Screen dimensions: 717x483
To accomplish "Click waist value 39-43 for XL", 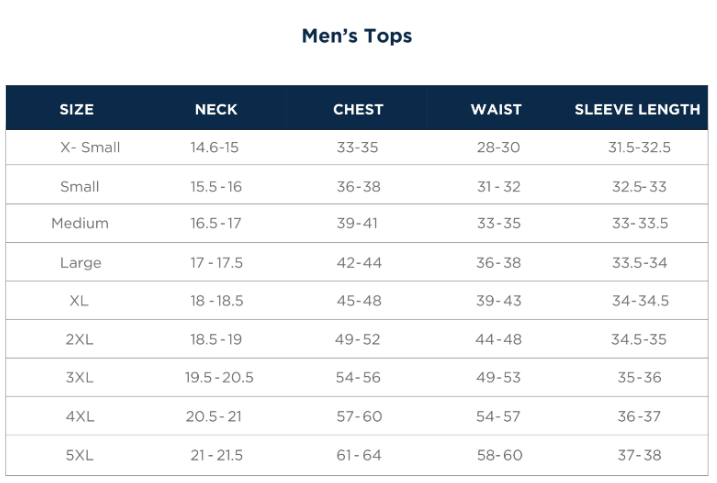I will tap(498, 301).
